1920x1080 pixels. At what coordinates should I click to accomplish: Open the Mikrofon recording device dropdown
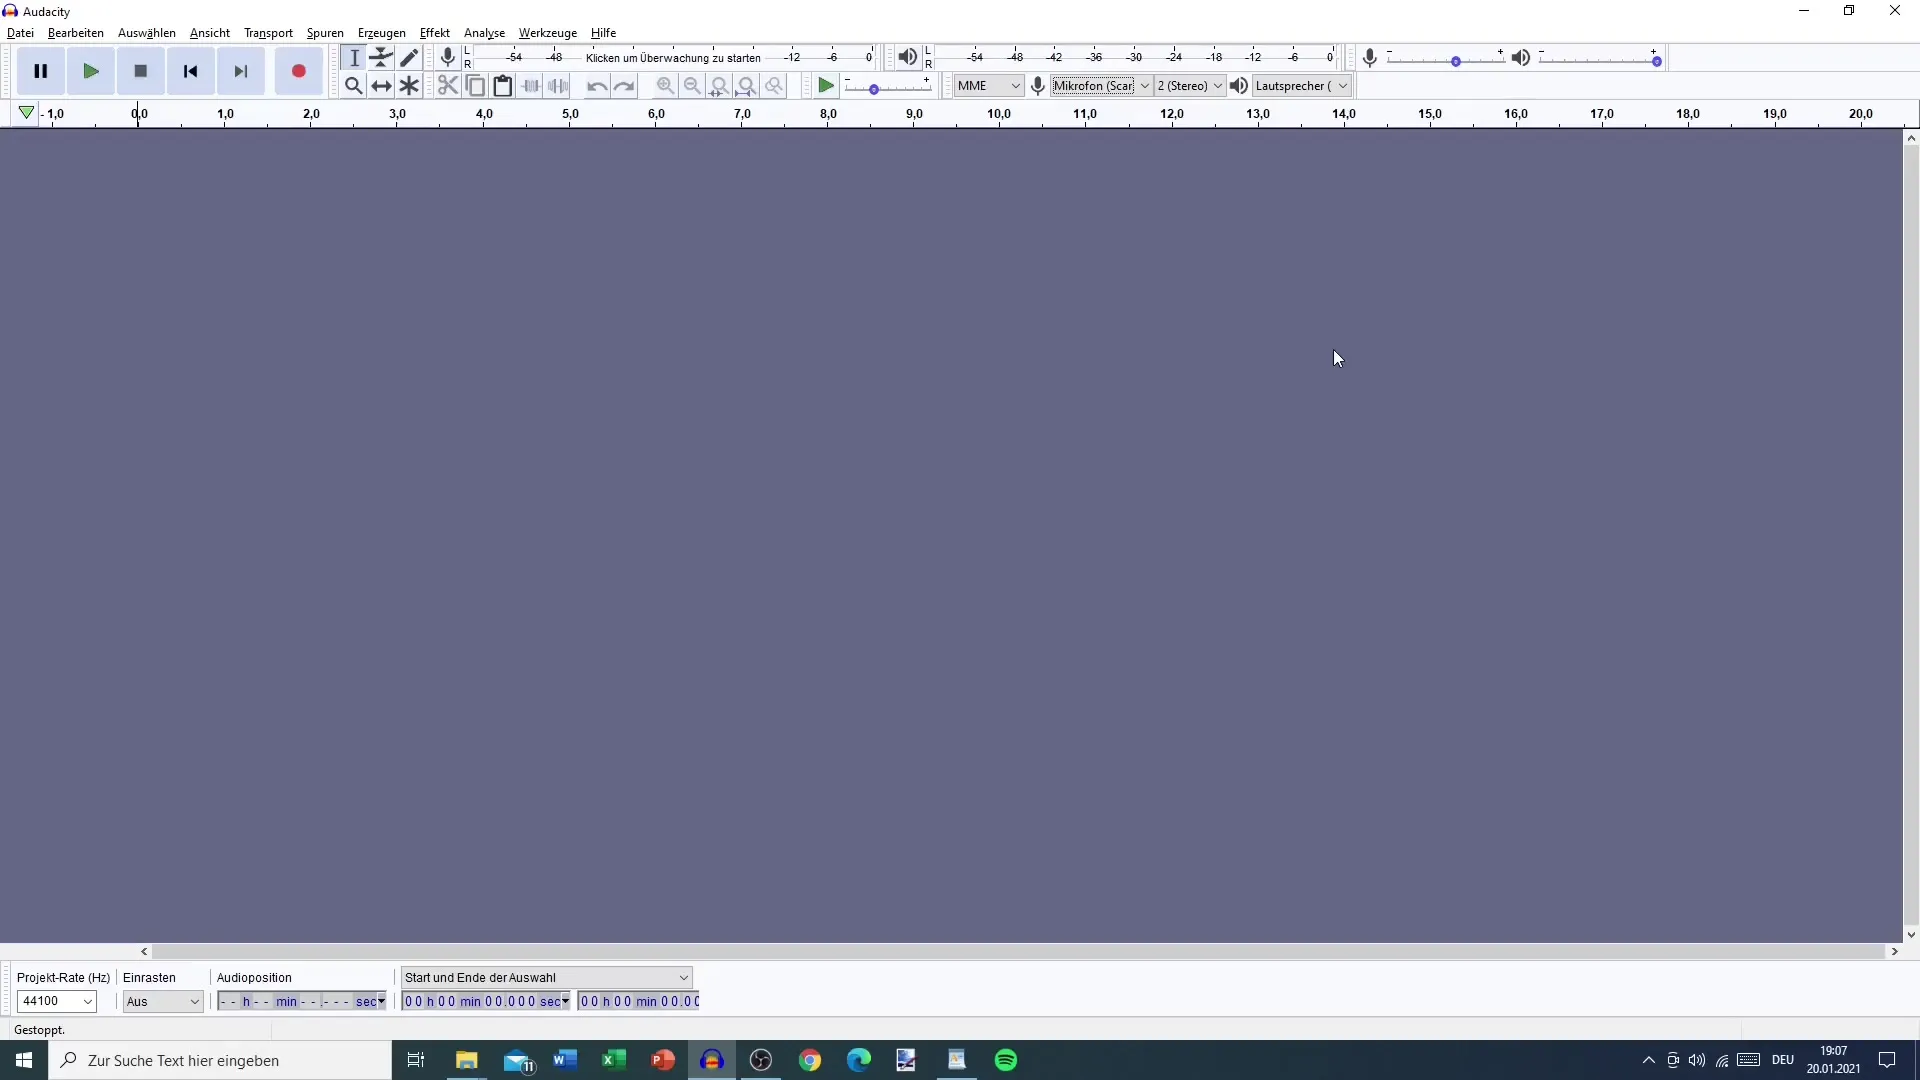click(1102, 86)
